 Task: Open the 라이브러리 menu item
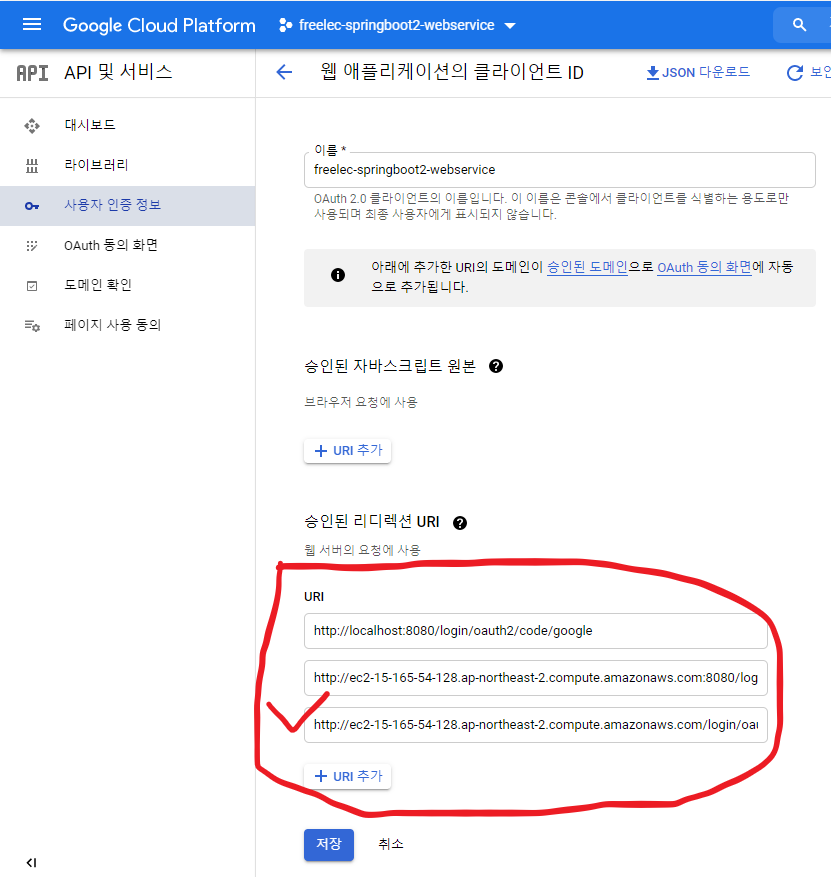(128, 166)
